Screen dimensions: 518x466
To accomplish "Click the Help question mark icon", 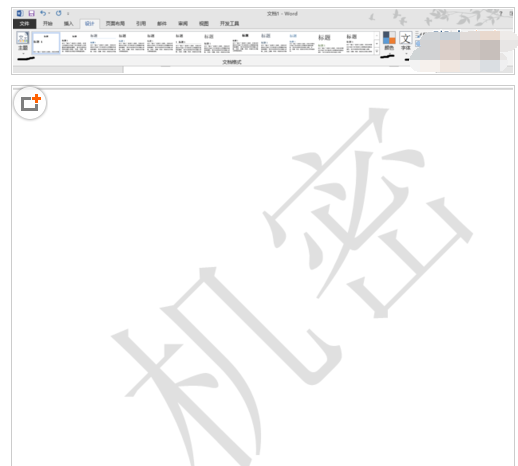I will (501, 14).
